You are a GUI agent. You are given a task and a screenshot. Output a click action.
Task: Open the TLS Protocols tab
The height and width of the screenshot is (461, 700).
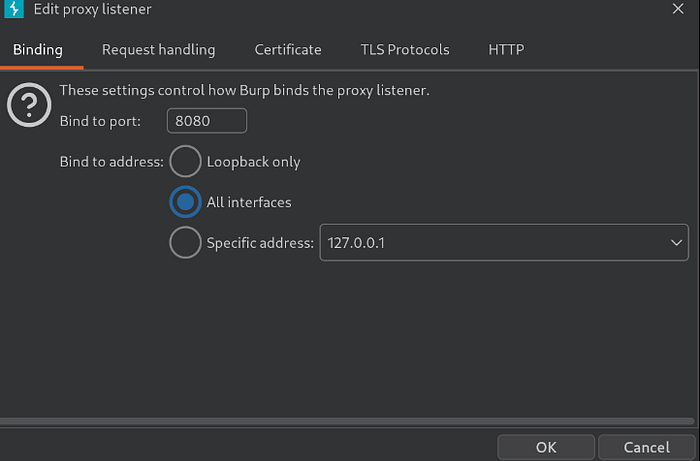click(405, 50)
